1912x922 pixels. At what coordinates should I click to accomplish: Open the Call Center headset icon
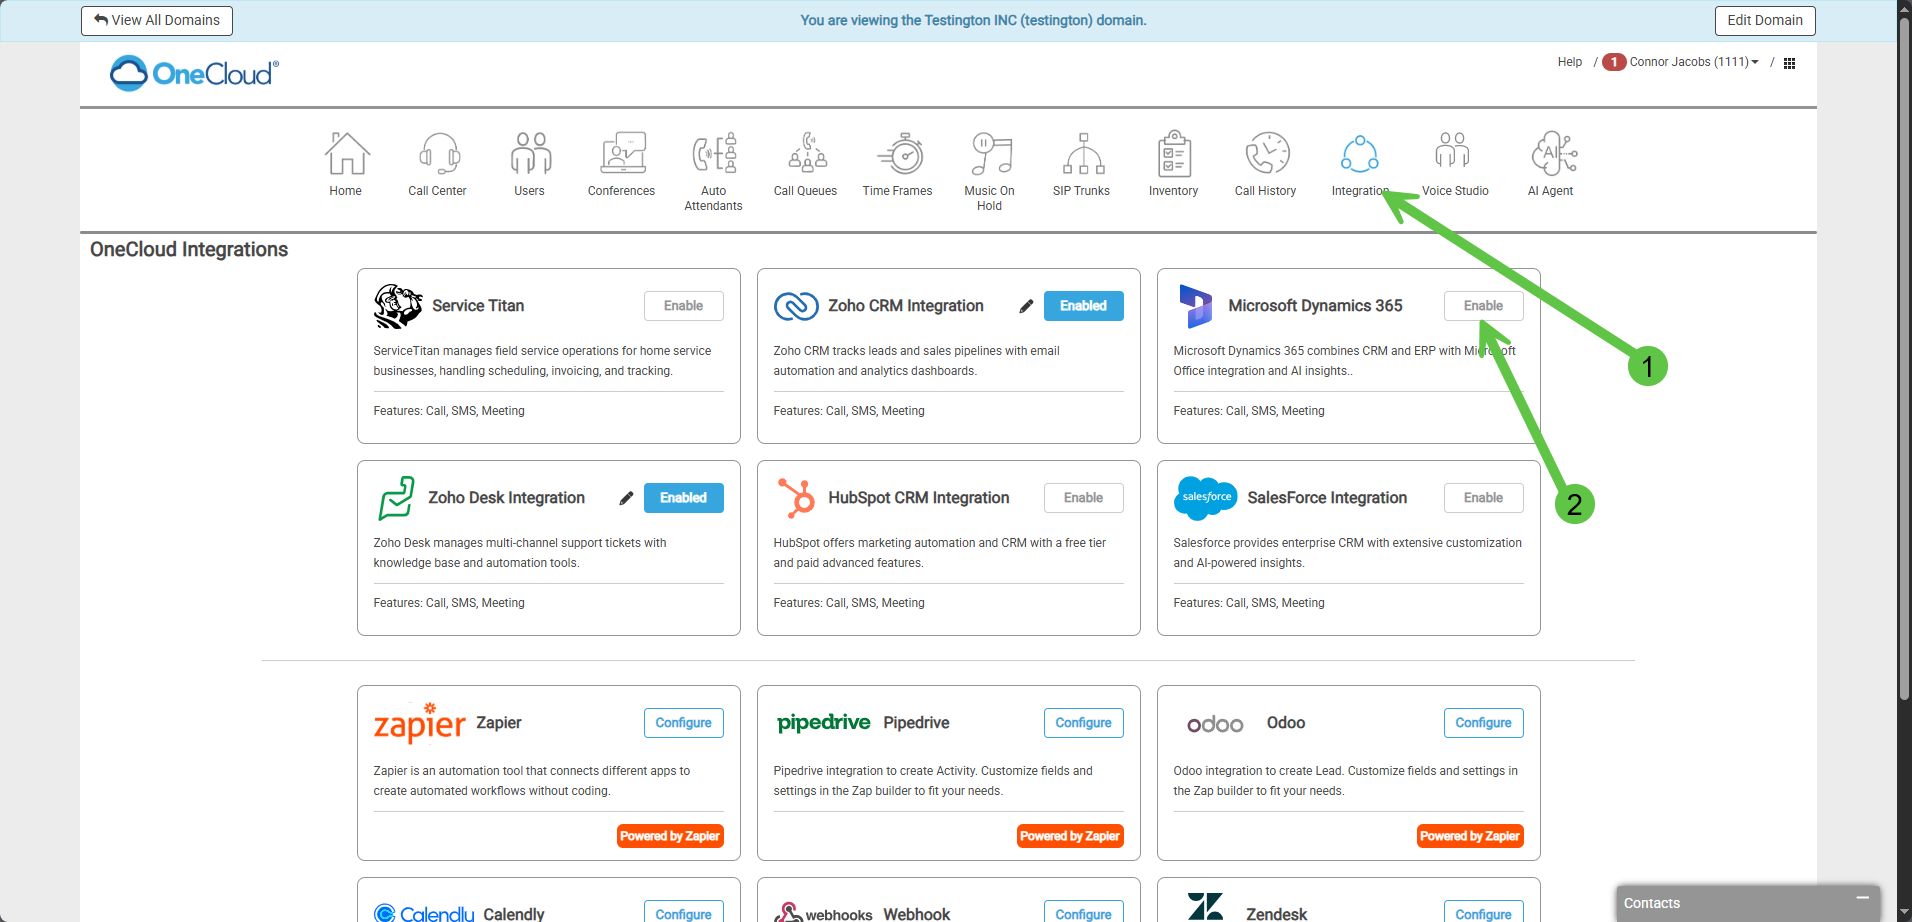[438, 155]
